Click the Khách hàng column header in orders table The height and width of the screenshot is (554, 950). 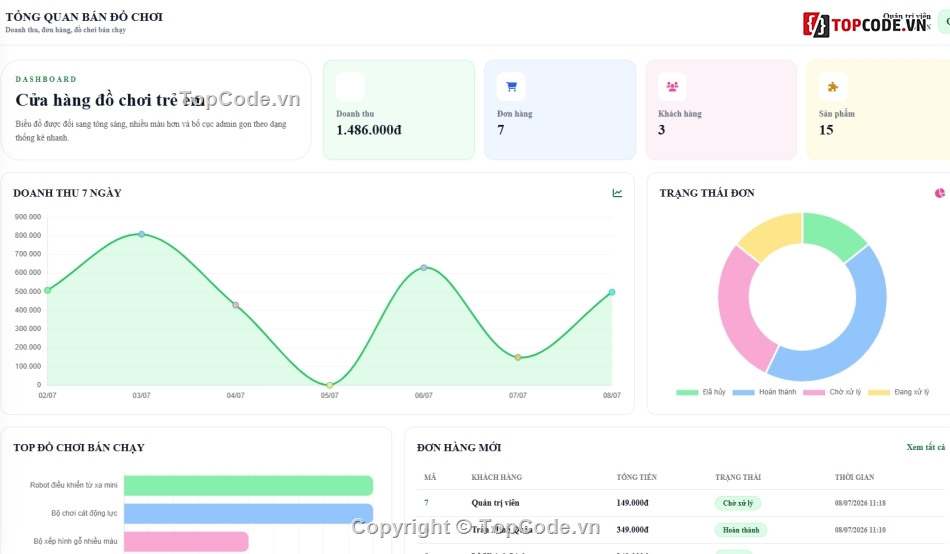pos(496,477)
